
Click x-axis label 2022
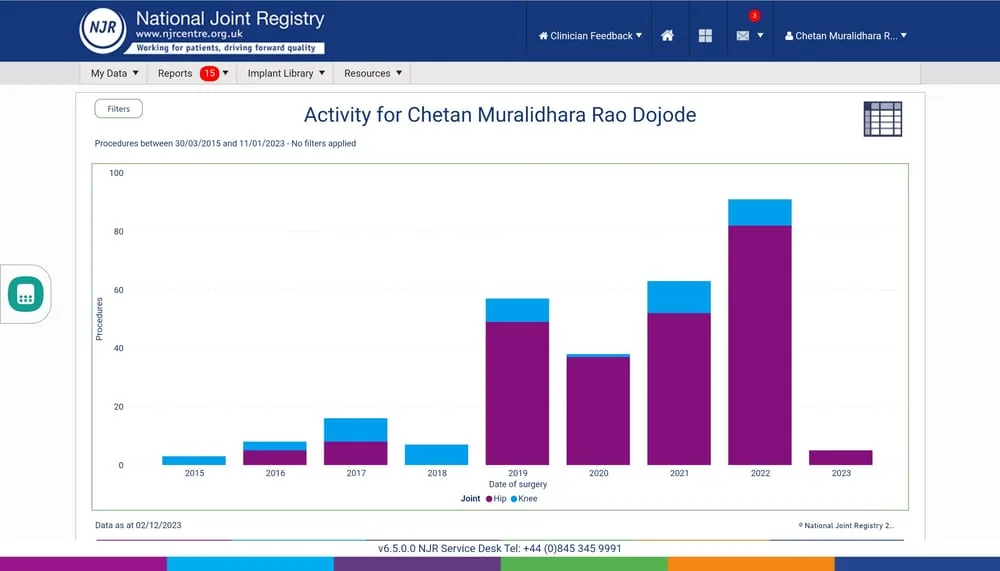click(760, 473)
